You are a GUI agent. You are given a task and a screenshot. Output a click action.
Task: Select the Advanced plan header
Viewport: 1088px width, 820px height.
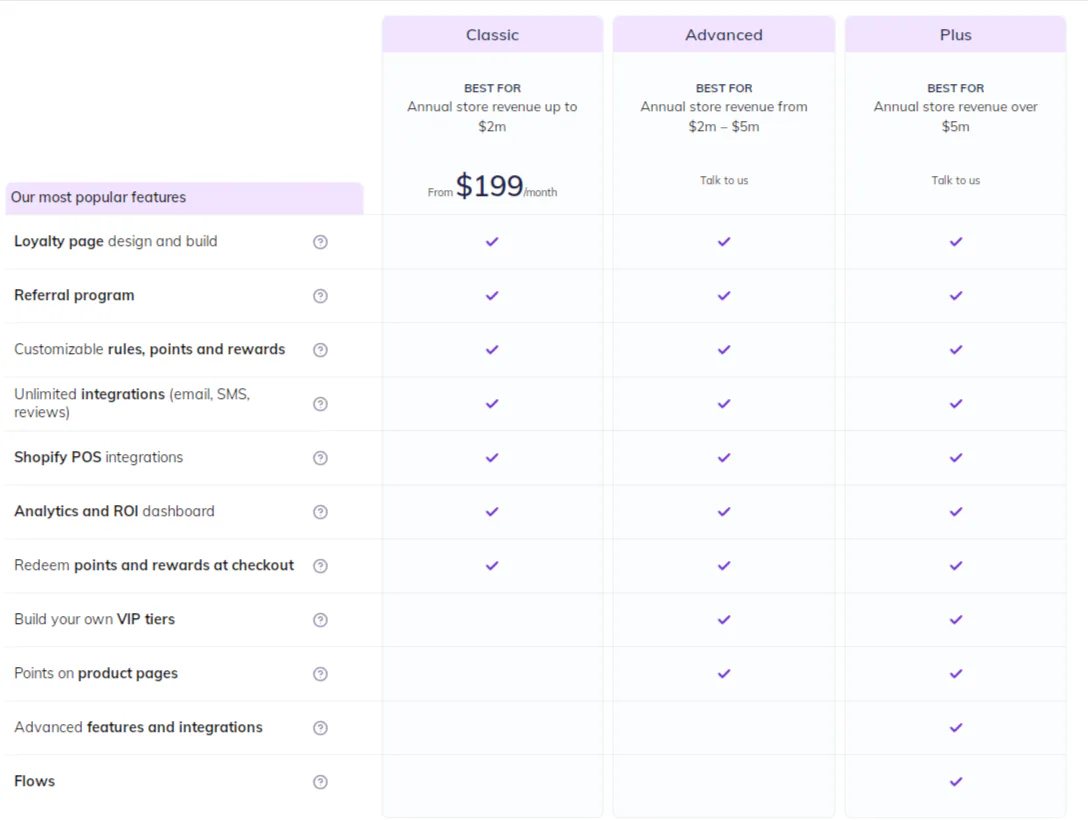(724, 35)
